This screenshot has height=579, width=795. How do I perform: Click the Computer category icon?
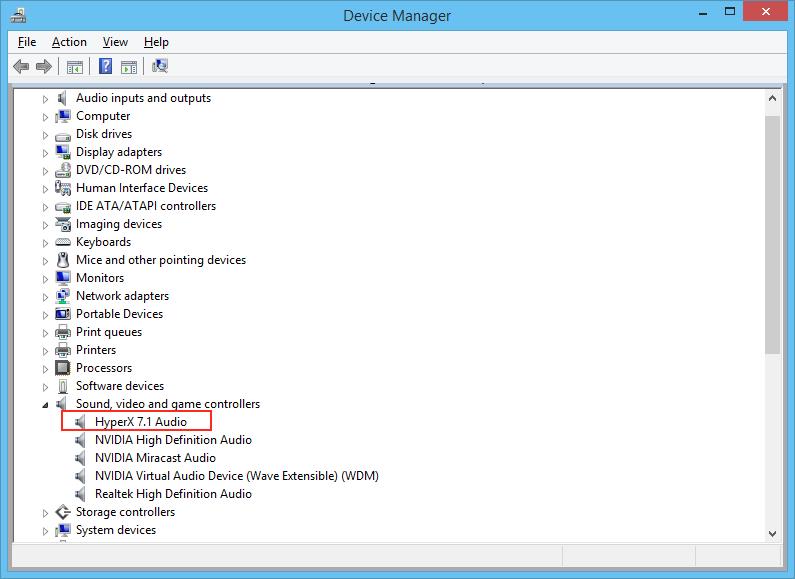pyautogui.click(x=63, y=116)
